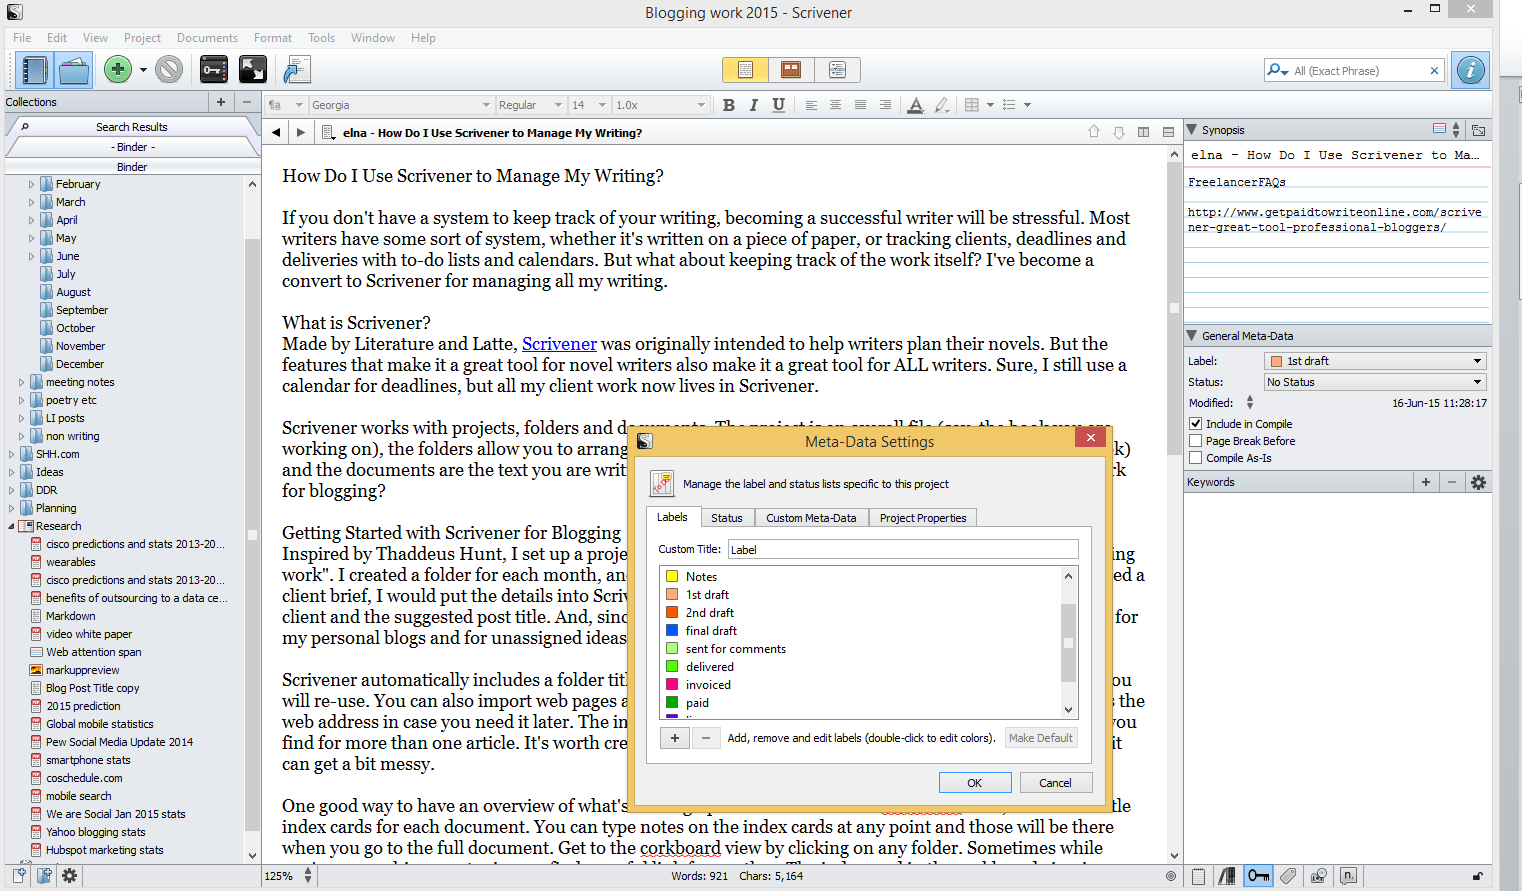Open the Collections toolbar icon
Screen dimensions: 1522x891
click(75, 69)
